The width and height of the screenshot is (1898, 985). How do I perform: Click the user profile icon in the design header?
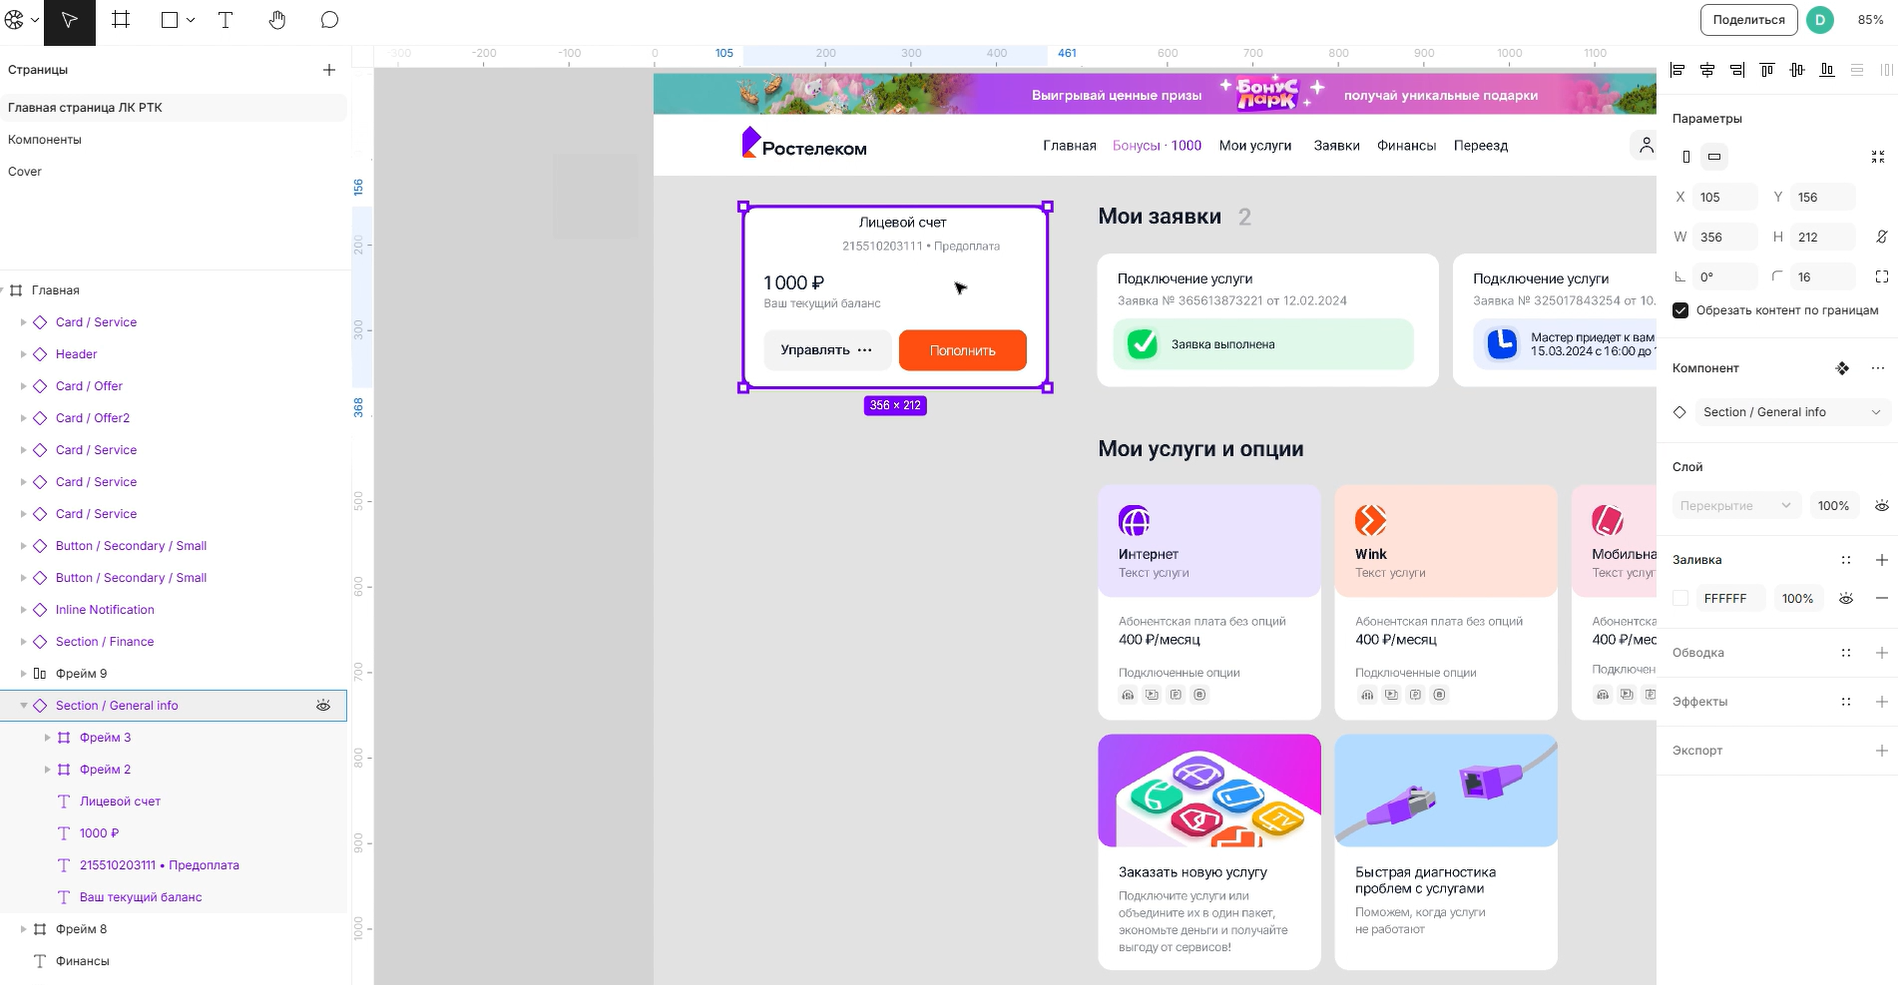(1645, 146)
